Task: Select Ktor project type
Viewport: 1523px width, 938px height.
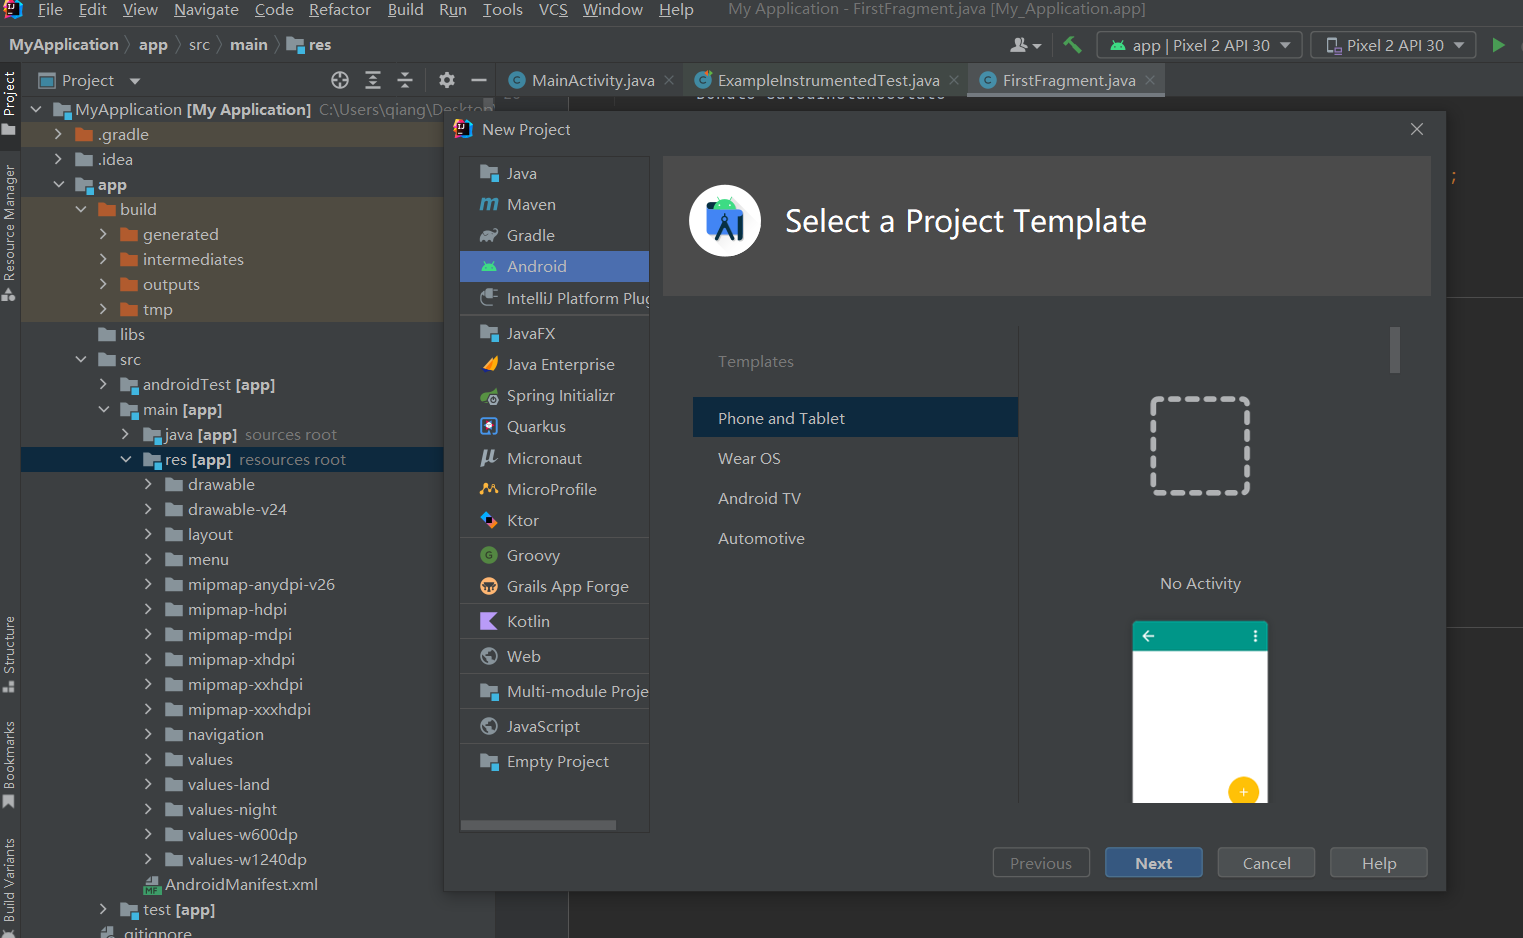Action: (554, 520)
